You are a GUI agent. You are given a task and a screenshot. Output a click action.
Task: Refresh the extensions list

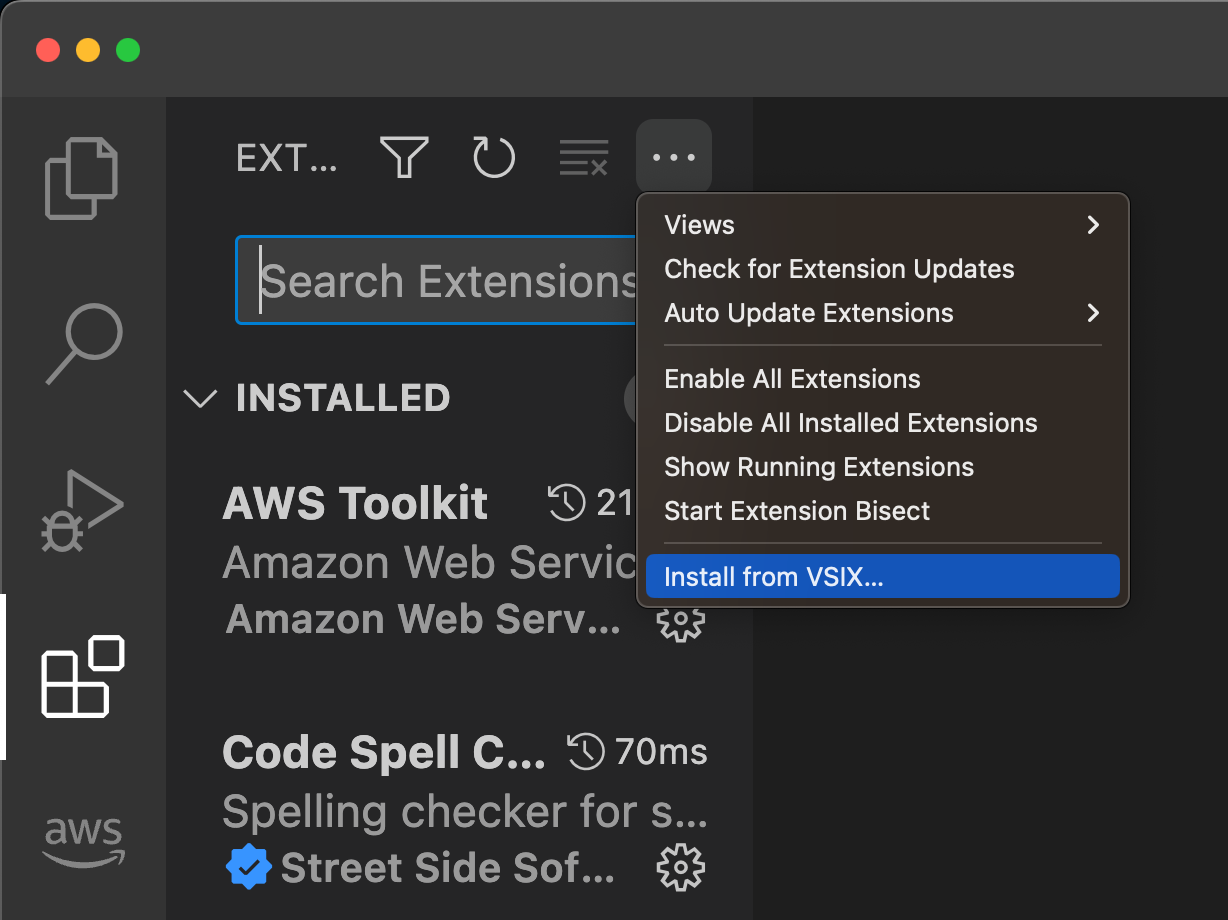[493, 157]
